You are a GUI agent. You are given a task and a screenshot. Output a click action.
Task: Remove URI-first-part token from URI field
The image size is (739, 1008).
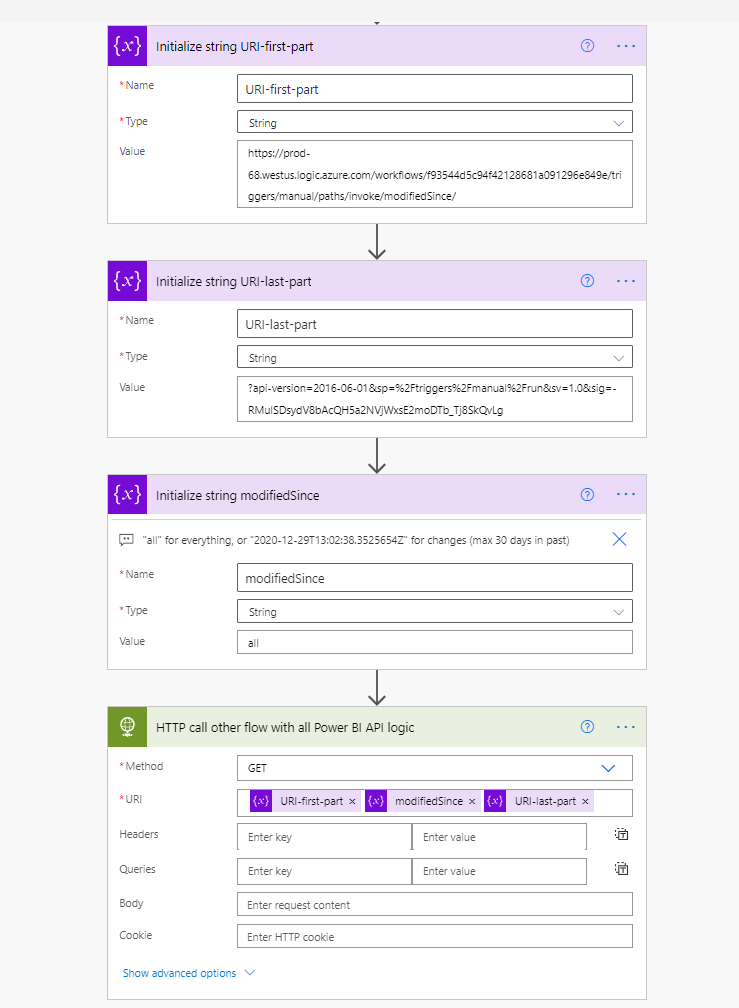(x=352, y=802)
